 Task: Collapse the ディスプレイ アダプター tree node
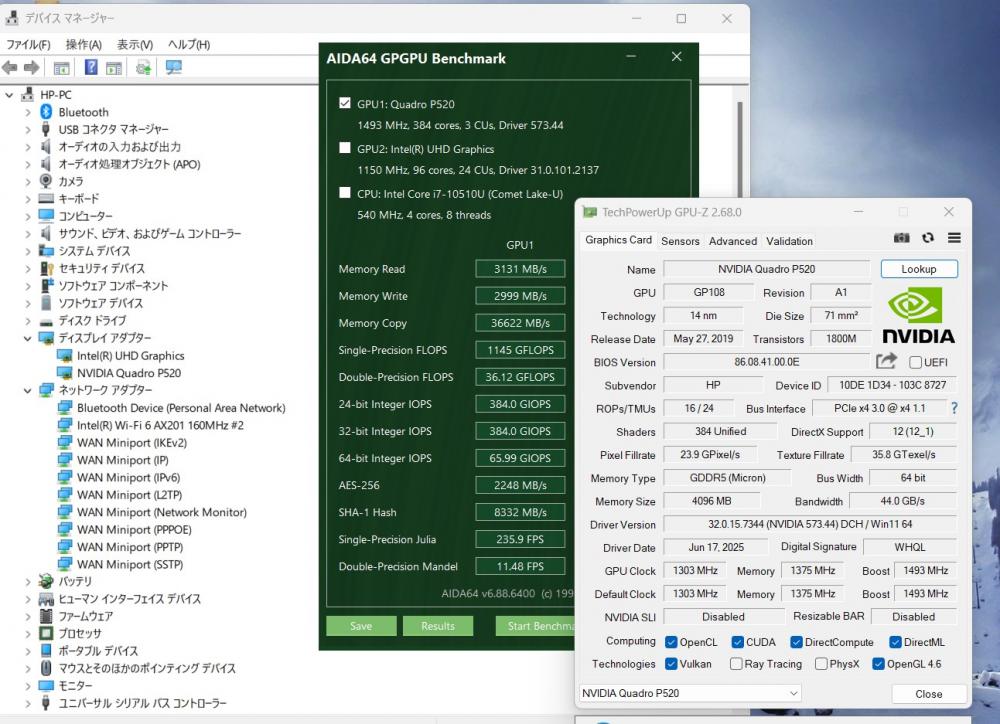click(x=28, y=338)
